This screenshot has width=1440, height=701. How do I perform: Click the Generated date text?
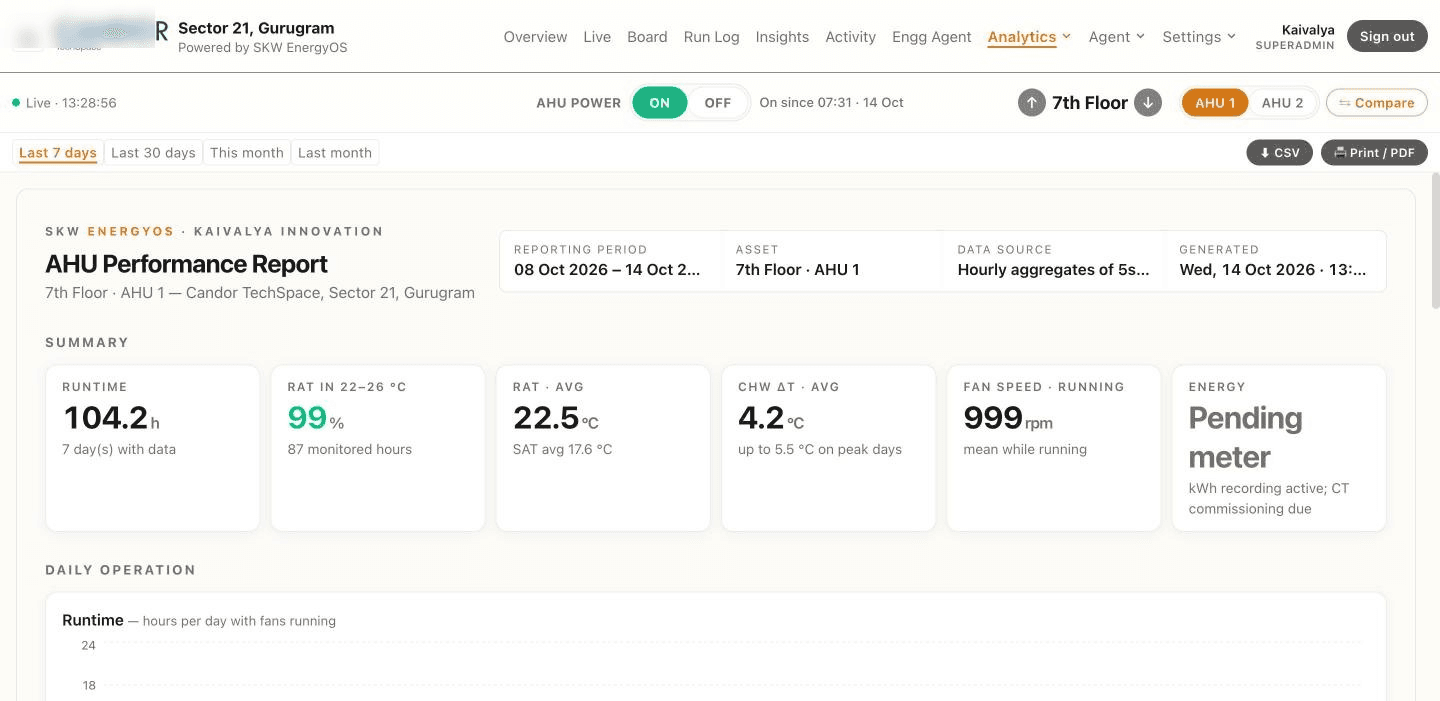1272,269
